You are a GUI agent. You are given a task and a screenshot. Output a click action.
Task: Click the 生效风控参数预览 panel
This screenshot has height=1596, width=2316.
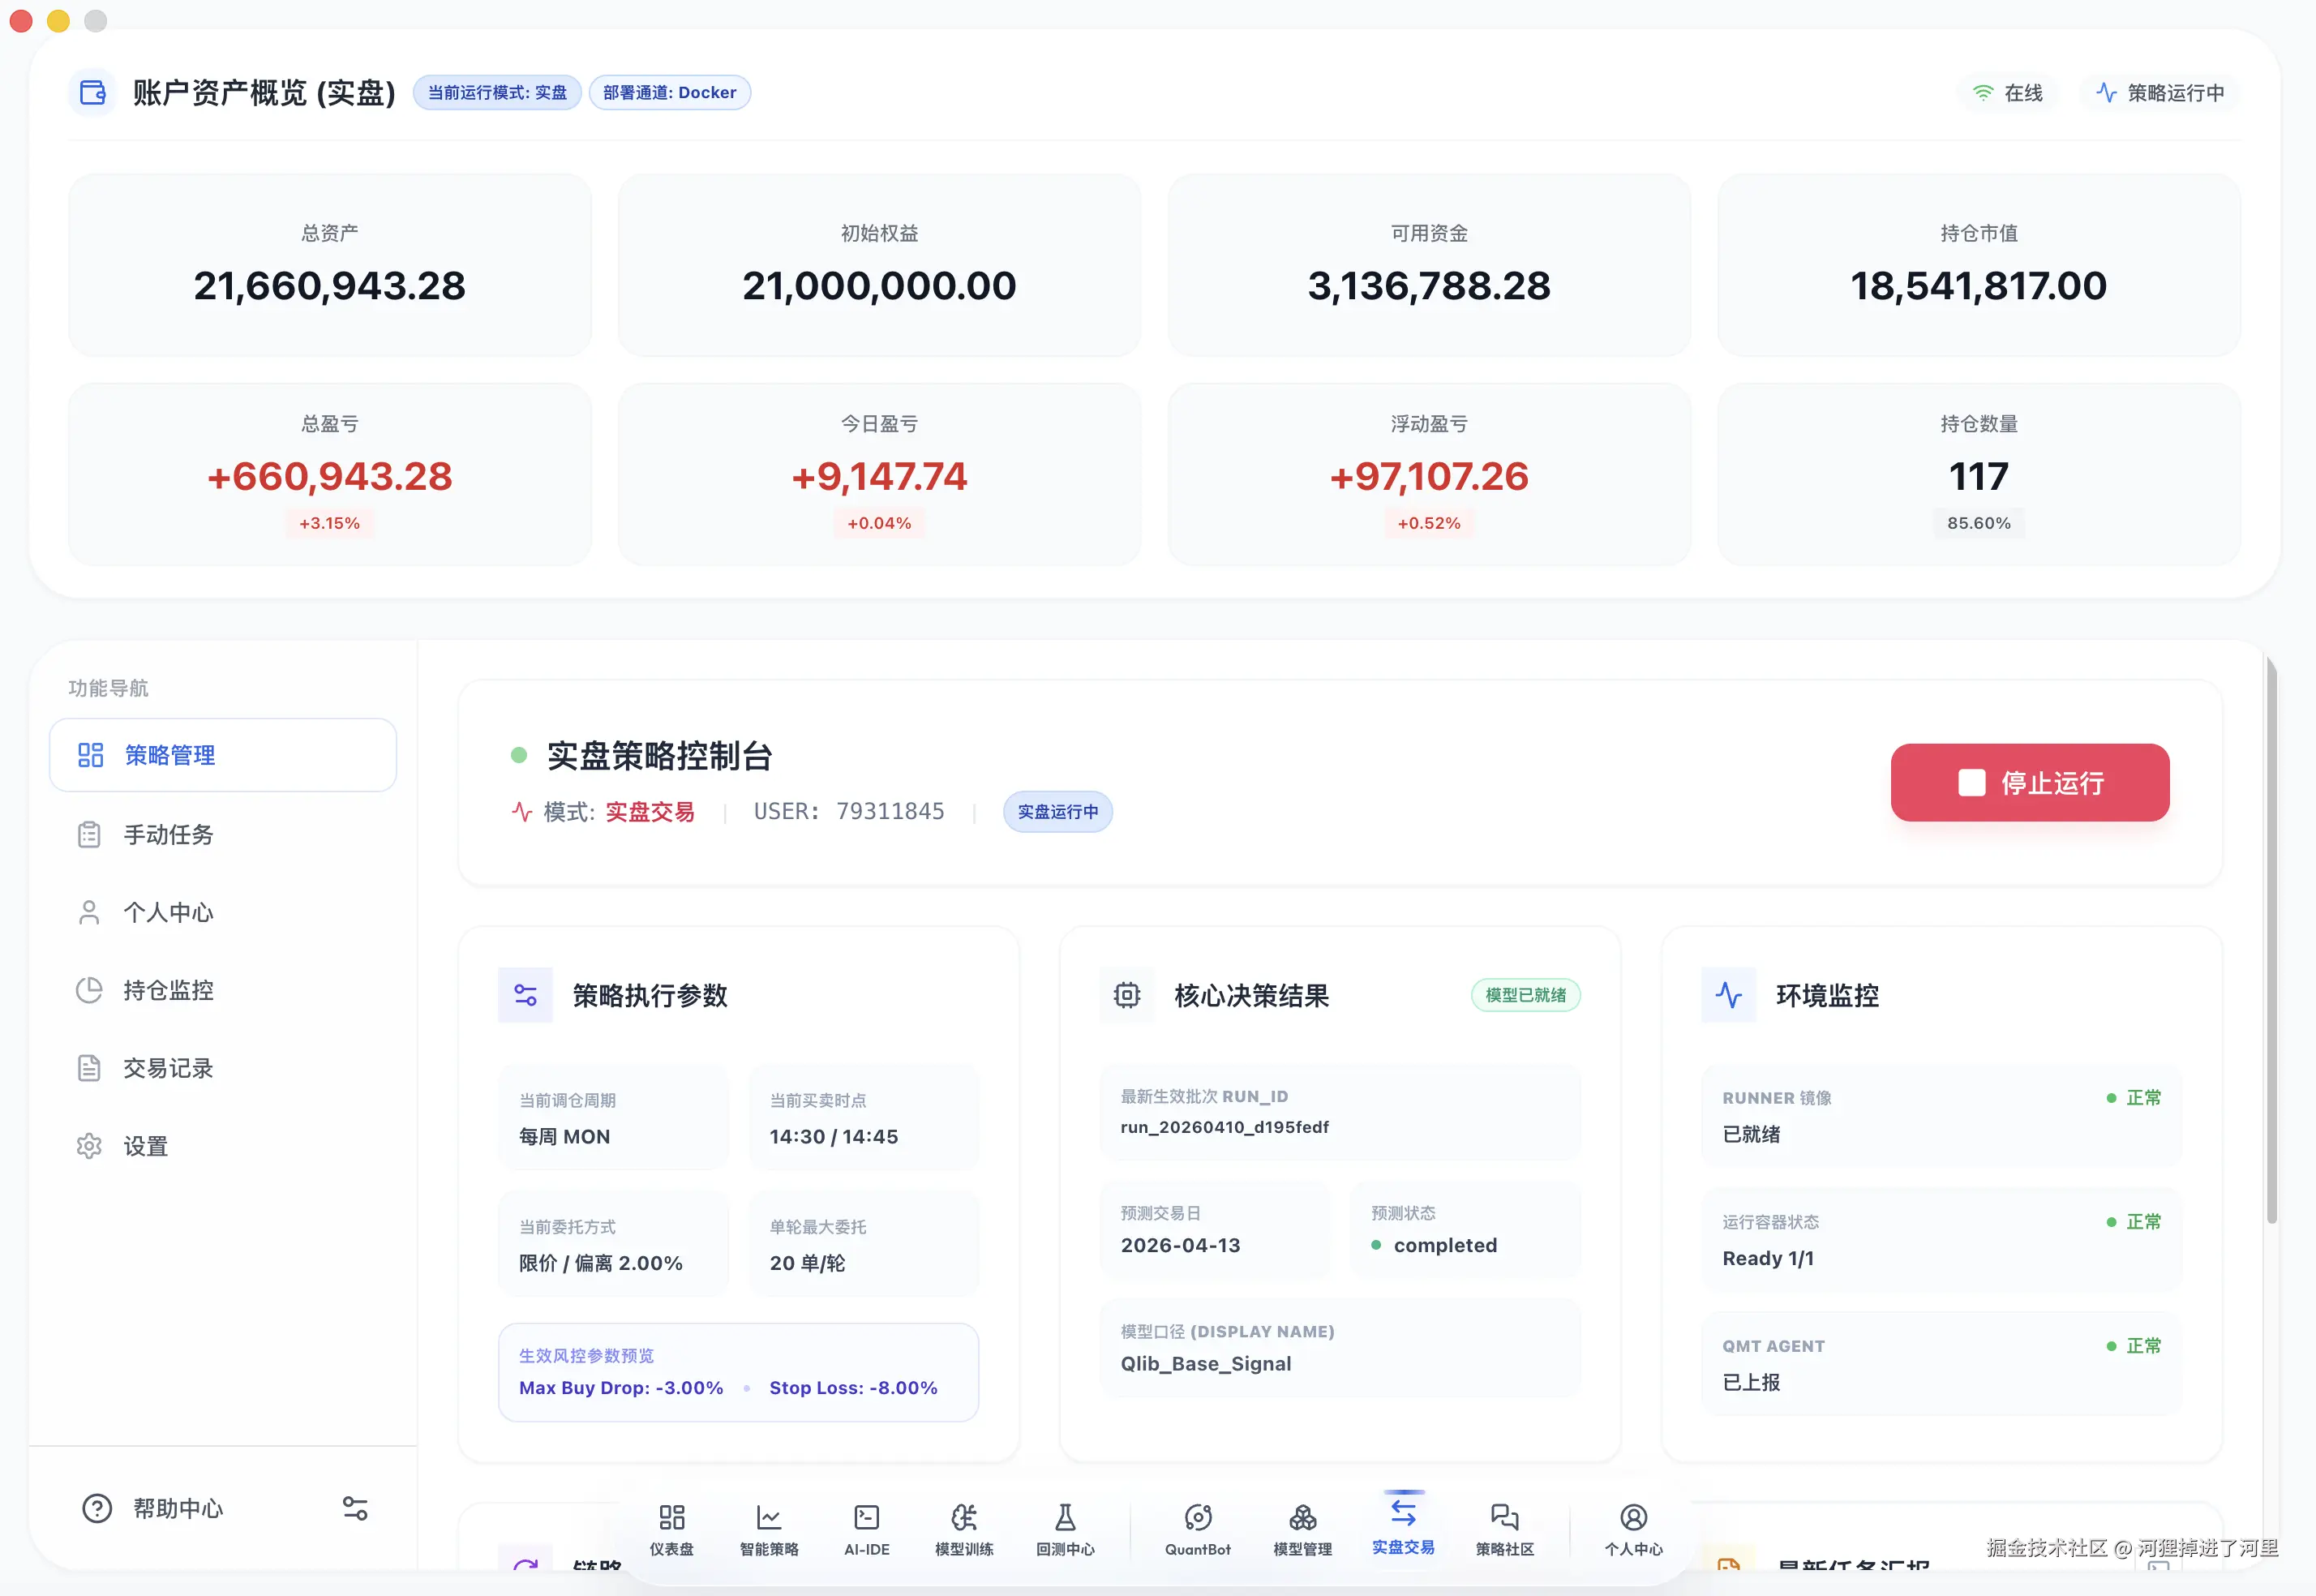point(738,1372)
